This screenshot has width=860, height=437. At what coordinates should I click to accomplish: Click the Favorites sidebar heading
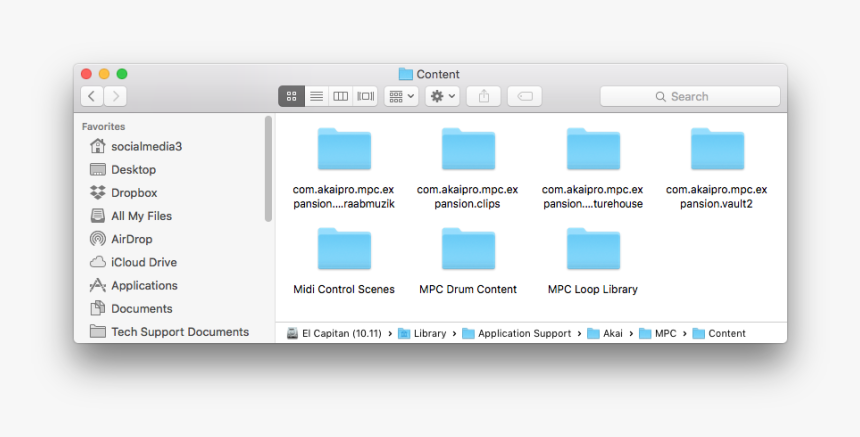tap(104, 127)
